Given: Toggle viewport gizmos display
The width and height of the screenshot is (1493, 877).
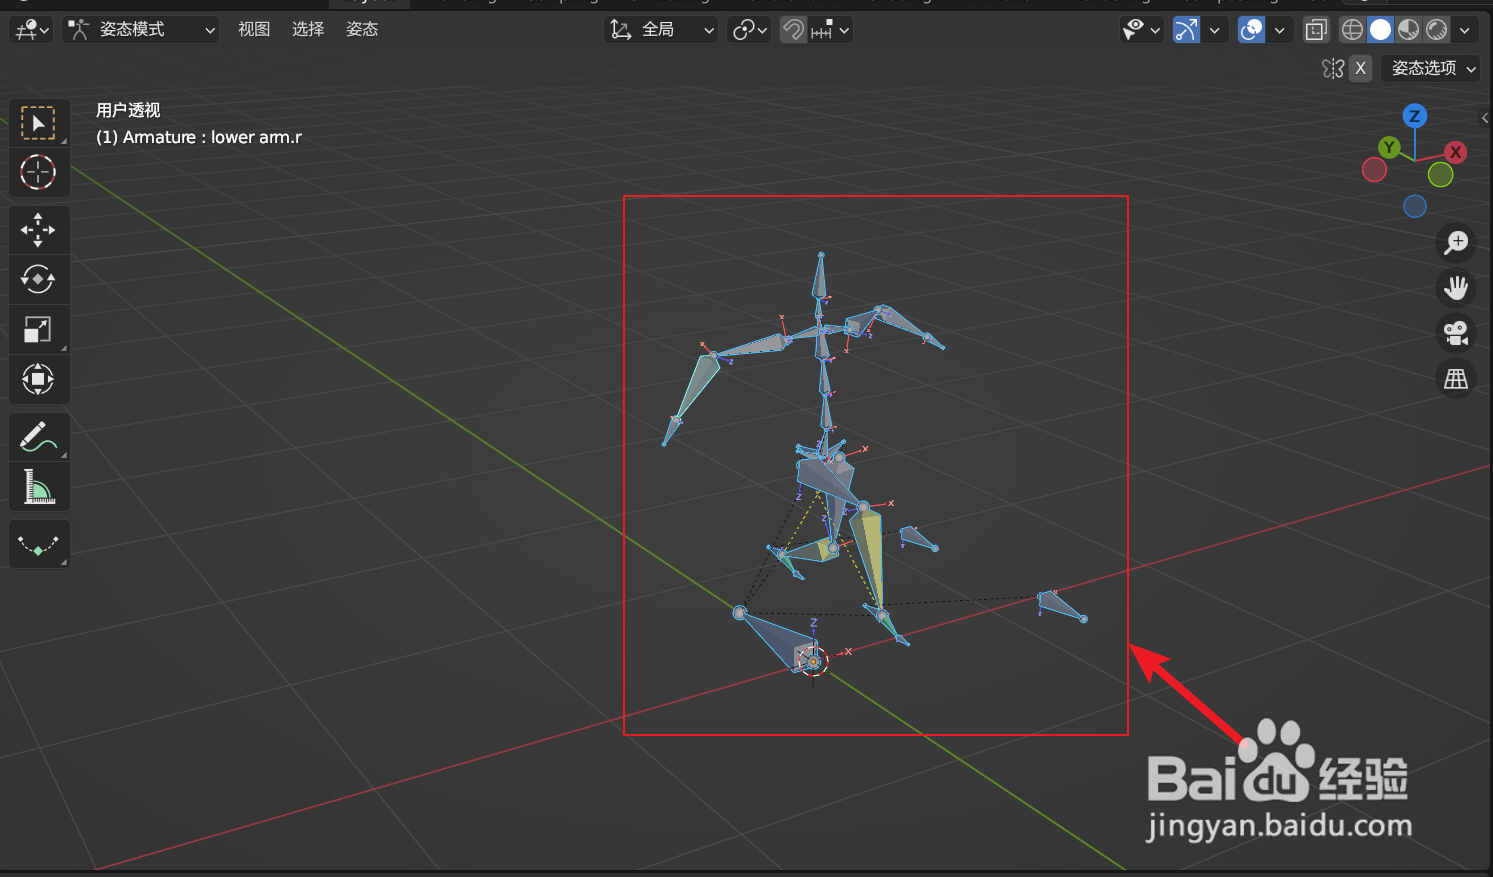Looking at the screenshot, I should pos(1186,30).
